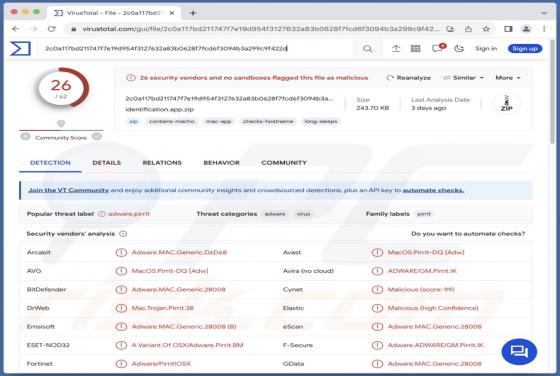This screenshot has height=376, width=560.
Task: Click the VirusTotal logo icon
Action: tap(20, 49)
